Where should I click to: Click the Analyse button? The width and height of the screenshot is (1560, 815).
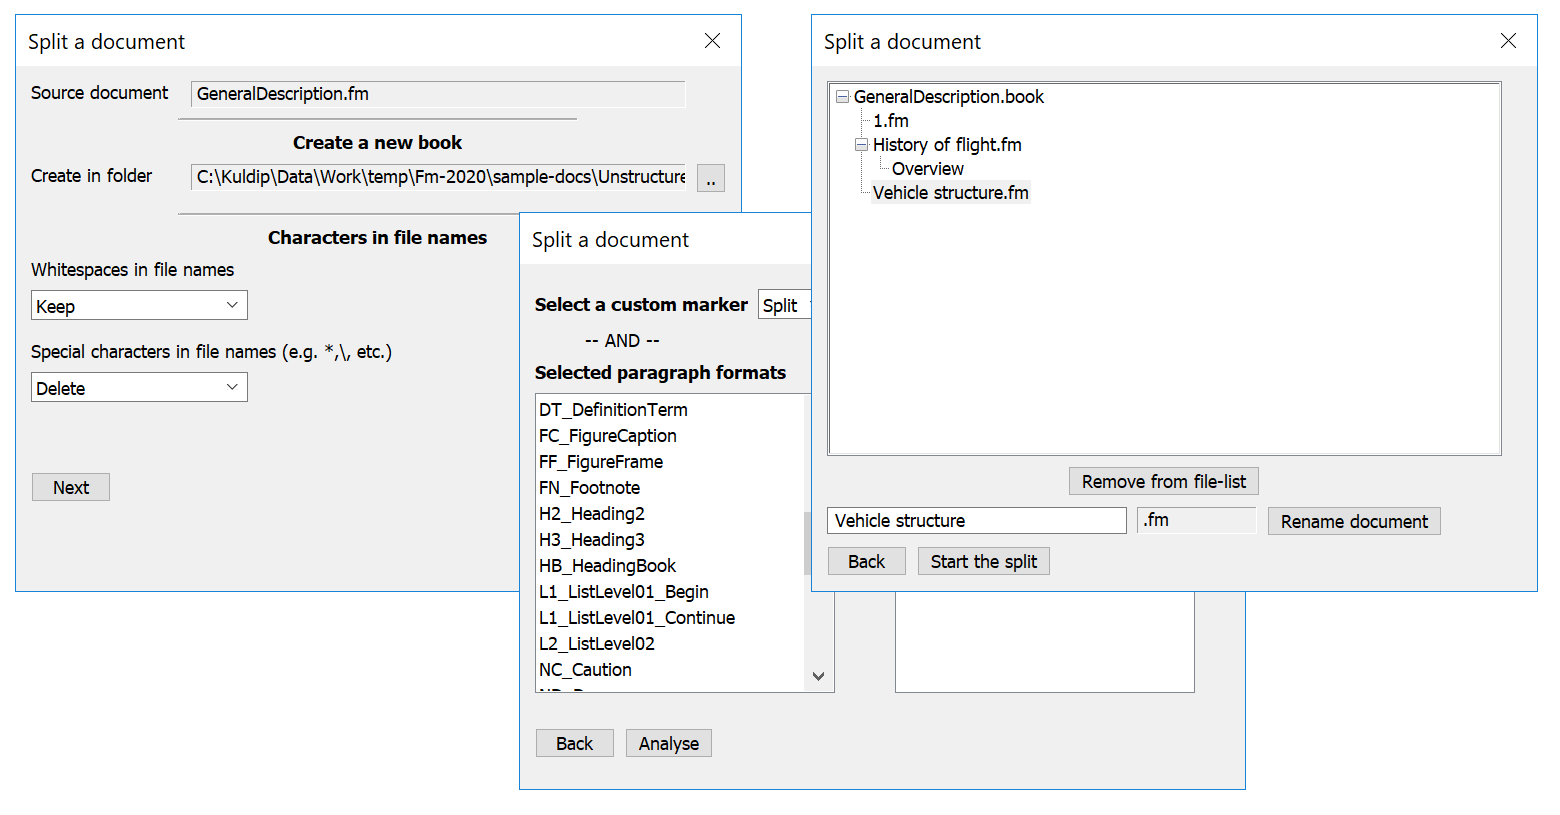668,743
